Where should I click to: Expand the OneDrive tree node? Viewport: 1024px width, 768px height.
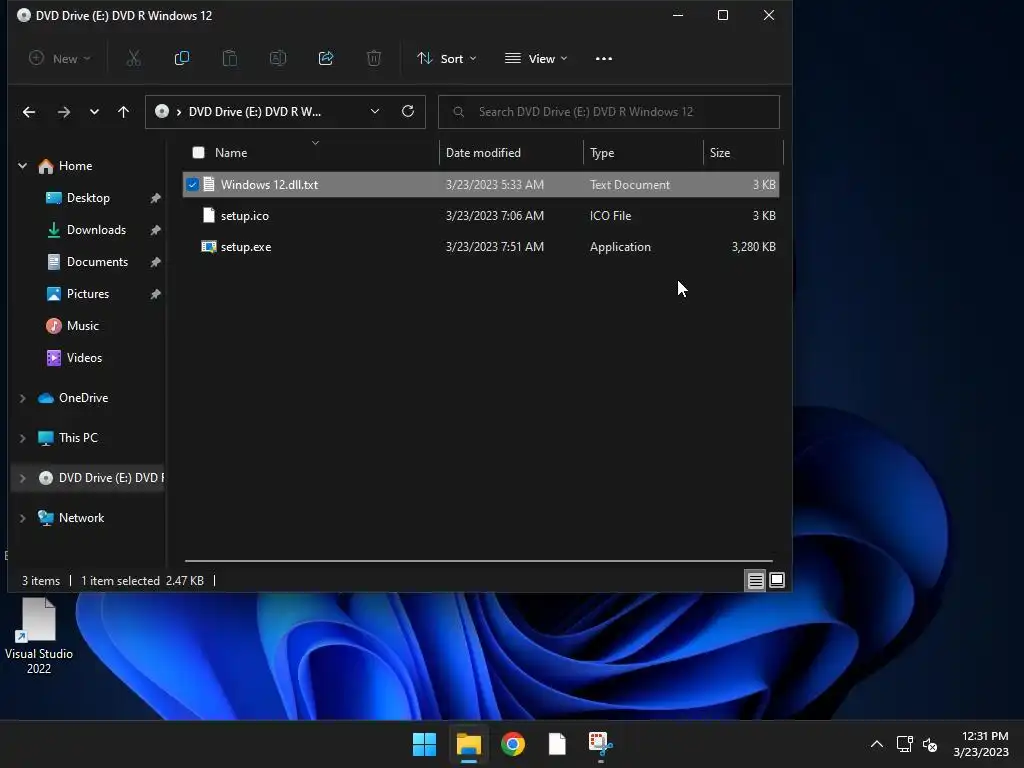(23, 398)
